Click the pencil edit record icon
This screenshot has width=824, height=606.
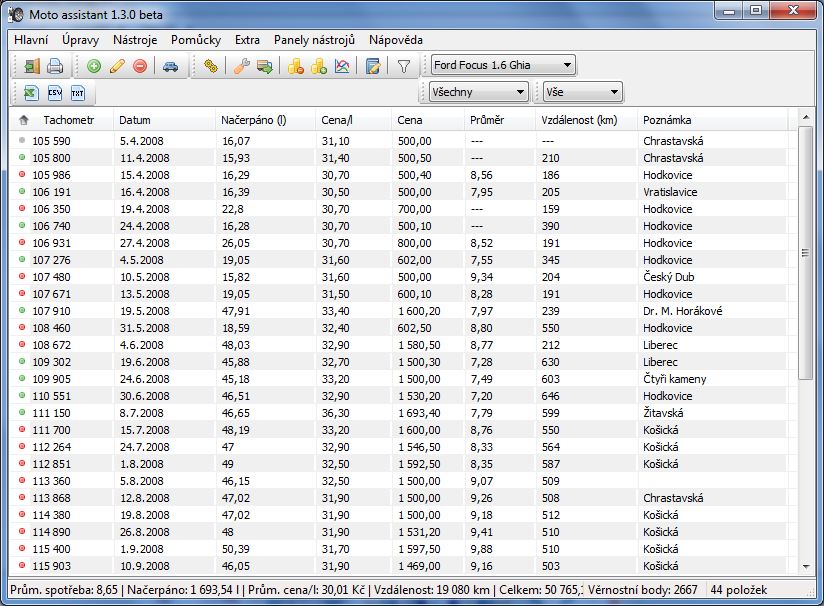117,67
